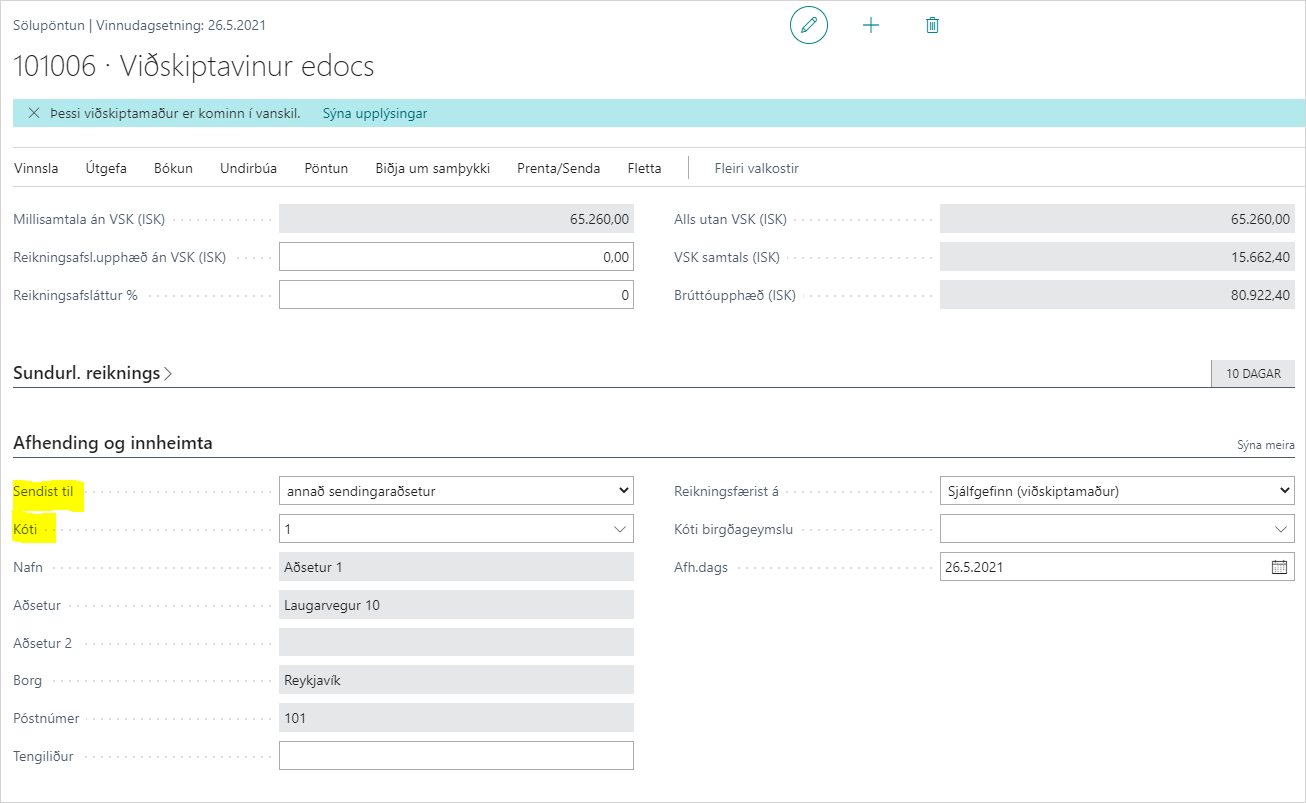
Task: Click the Reikningsafsláttur % input field
Action: pos(456,295)
